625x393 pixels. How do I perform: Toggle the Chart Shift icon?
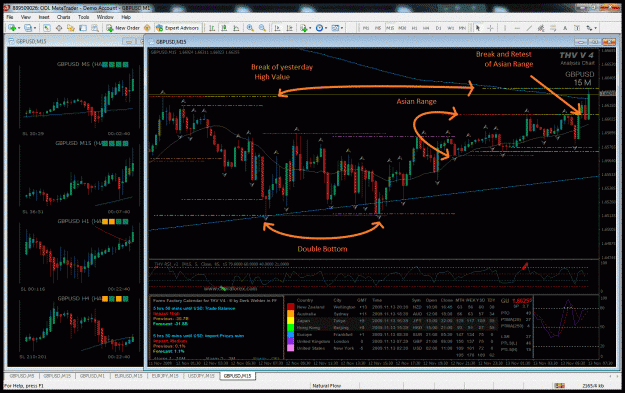pos(290,28)
